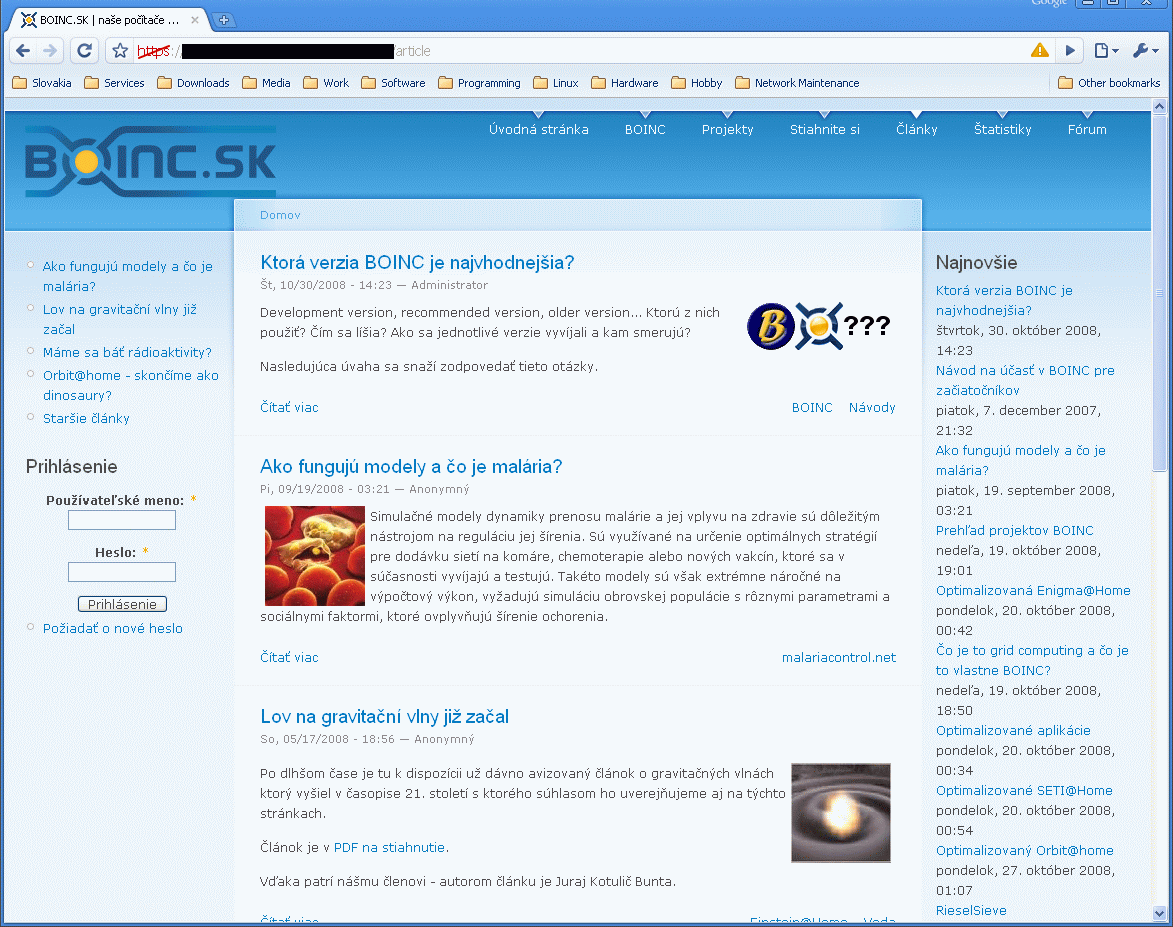
Task: Open the Downloads bookmarks folder
Action: 193,83
